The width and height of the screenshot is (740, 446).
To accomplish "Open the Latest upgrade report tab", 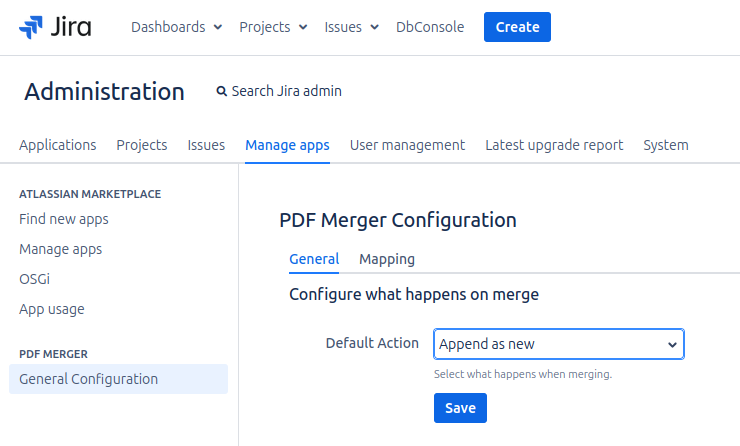I will (x=554, y=145).
